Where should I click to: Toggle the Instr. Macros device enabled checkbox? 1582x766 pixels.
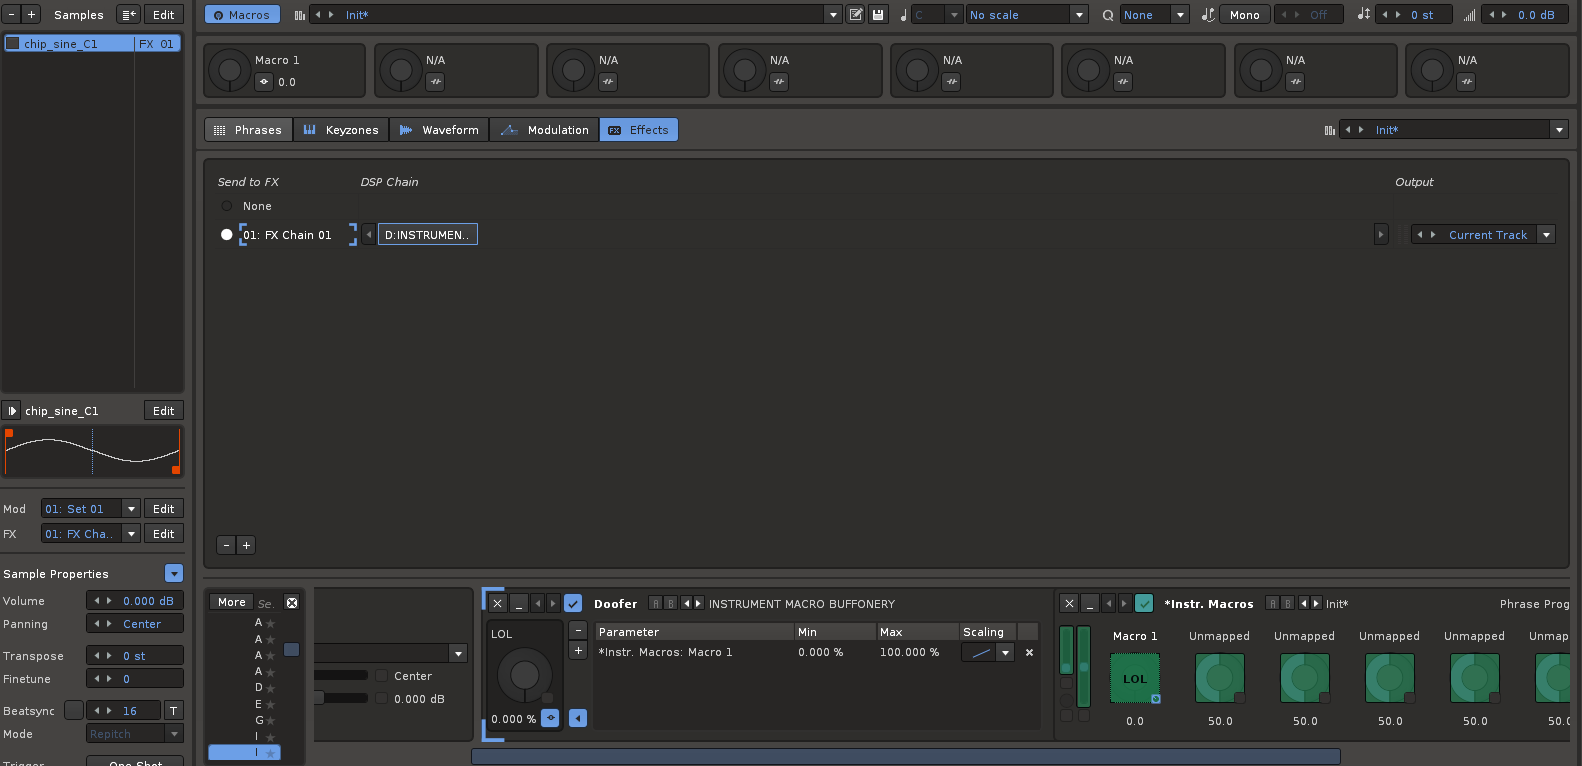pos(1145,604)
